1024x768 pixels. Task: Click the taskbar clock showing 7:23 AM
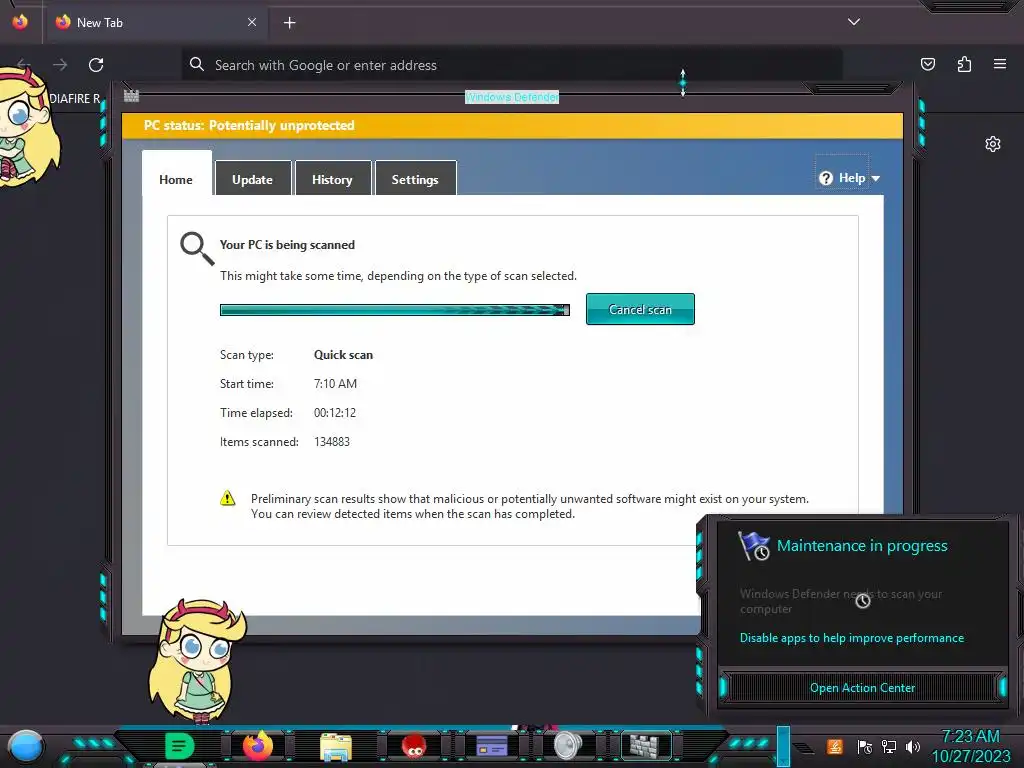[970, 746]
